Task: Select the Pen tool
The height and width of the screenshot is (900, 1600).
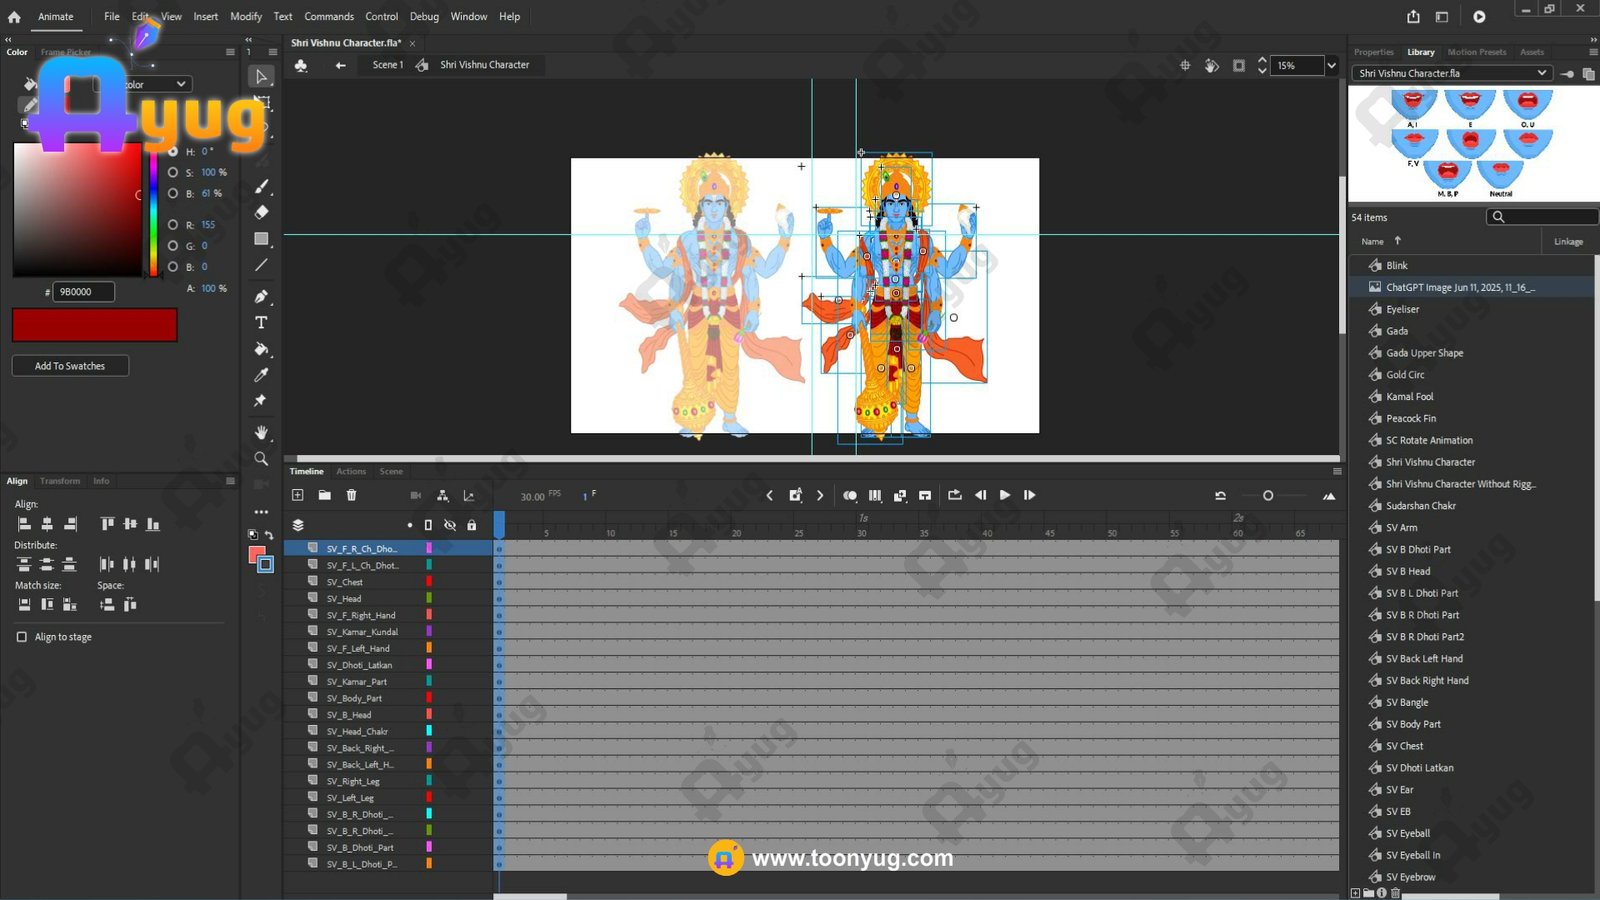Action: point(261,297)
